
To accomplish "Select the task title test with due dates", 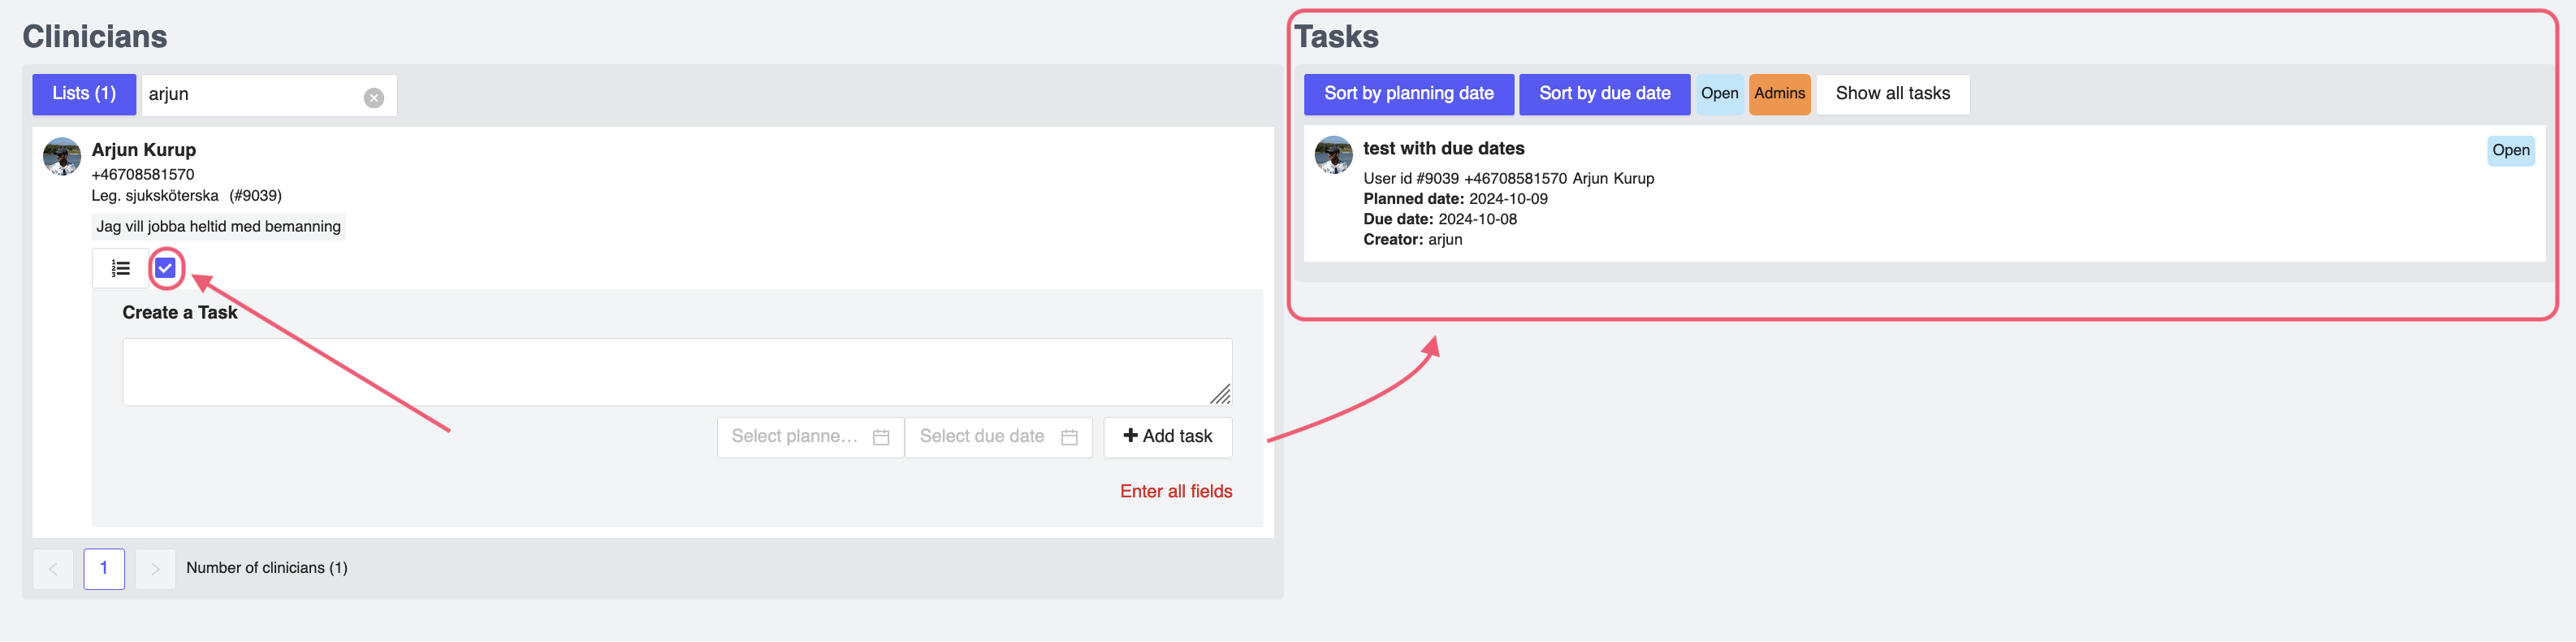I will click(1444, 149).
